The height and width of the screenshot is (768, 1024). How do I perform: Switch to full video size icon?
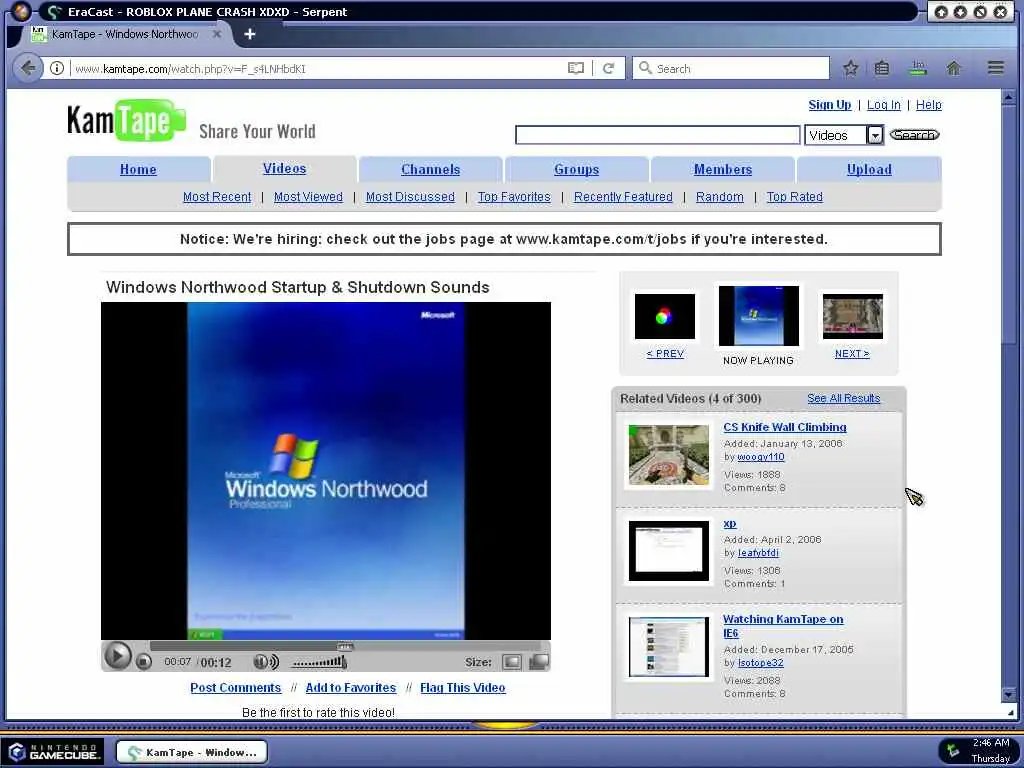pos(539,662)
